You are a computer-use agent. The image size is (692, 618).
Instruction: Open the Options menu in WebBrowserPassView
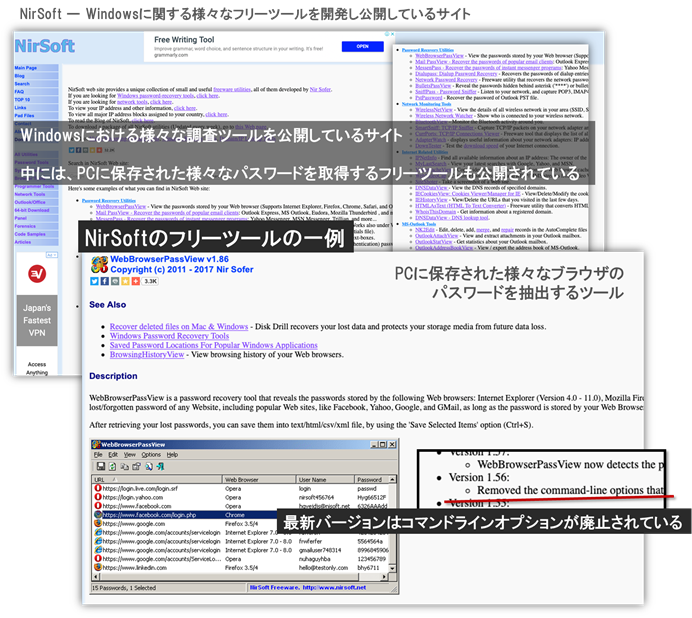coord(151,454)
